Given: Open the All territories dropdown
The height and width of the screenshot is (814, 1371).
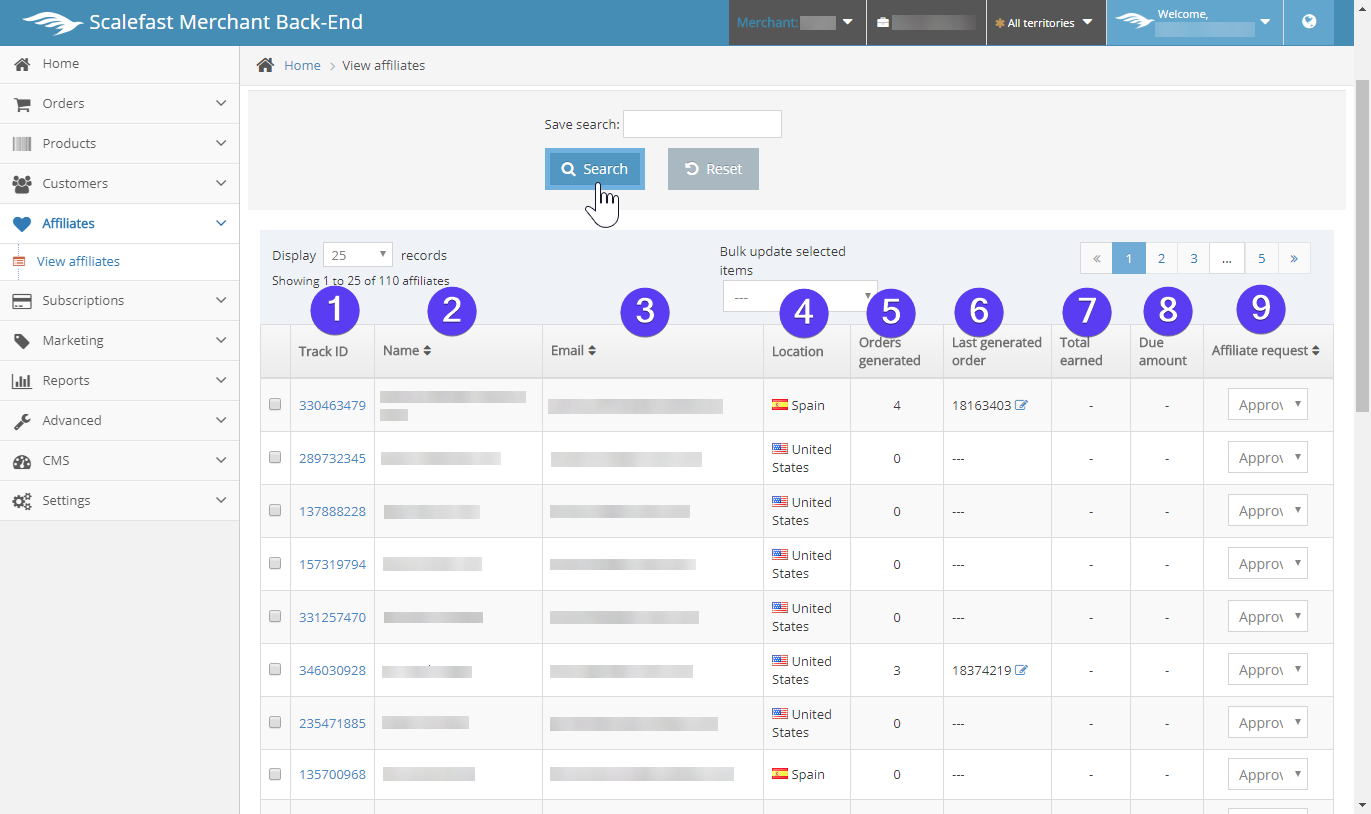Looking at the screenshot, I should [x=1045, y=23].
